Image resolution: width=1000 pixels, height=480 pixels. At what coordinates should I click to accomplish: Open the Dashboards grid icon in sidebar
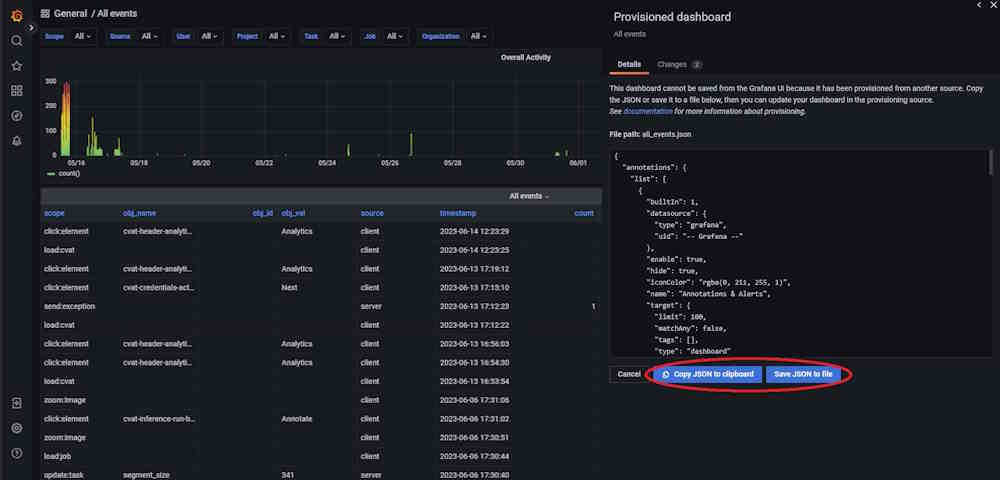click(16, 91)
